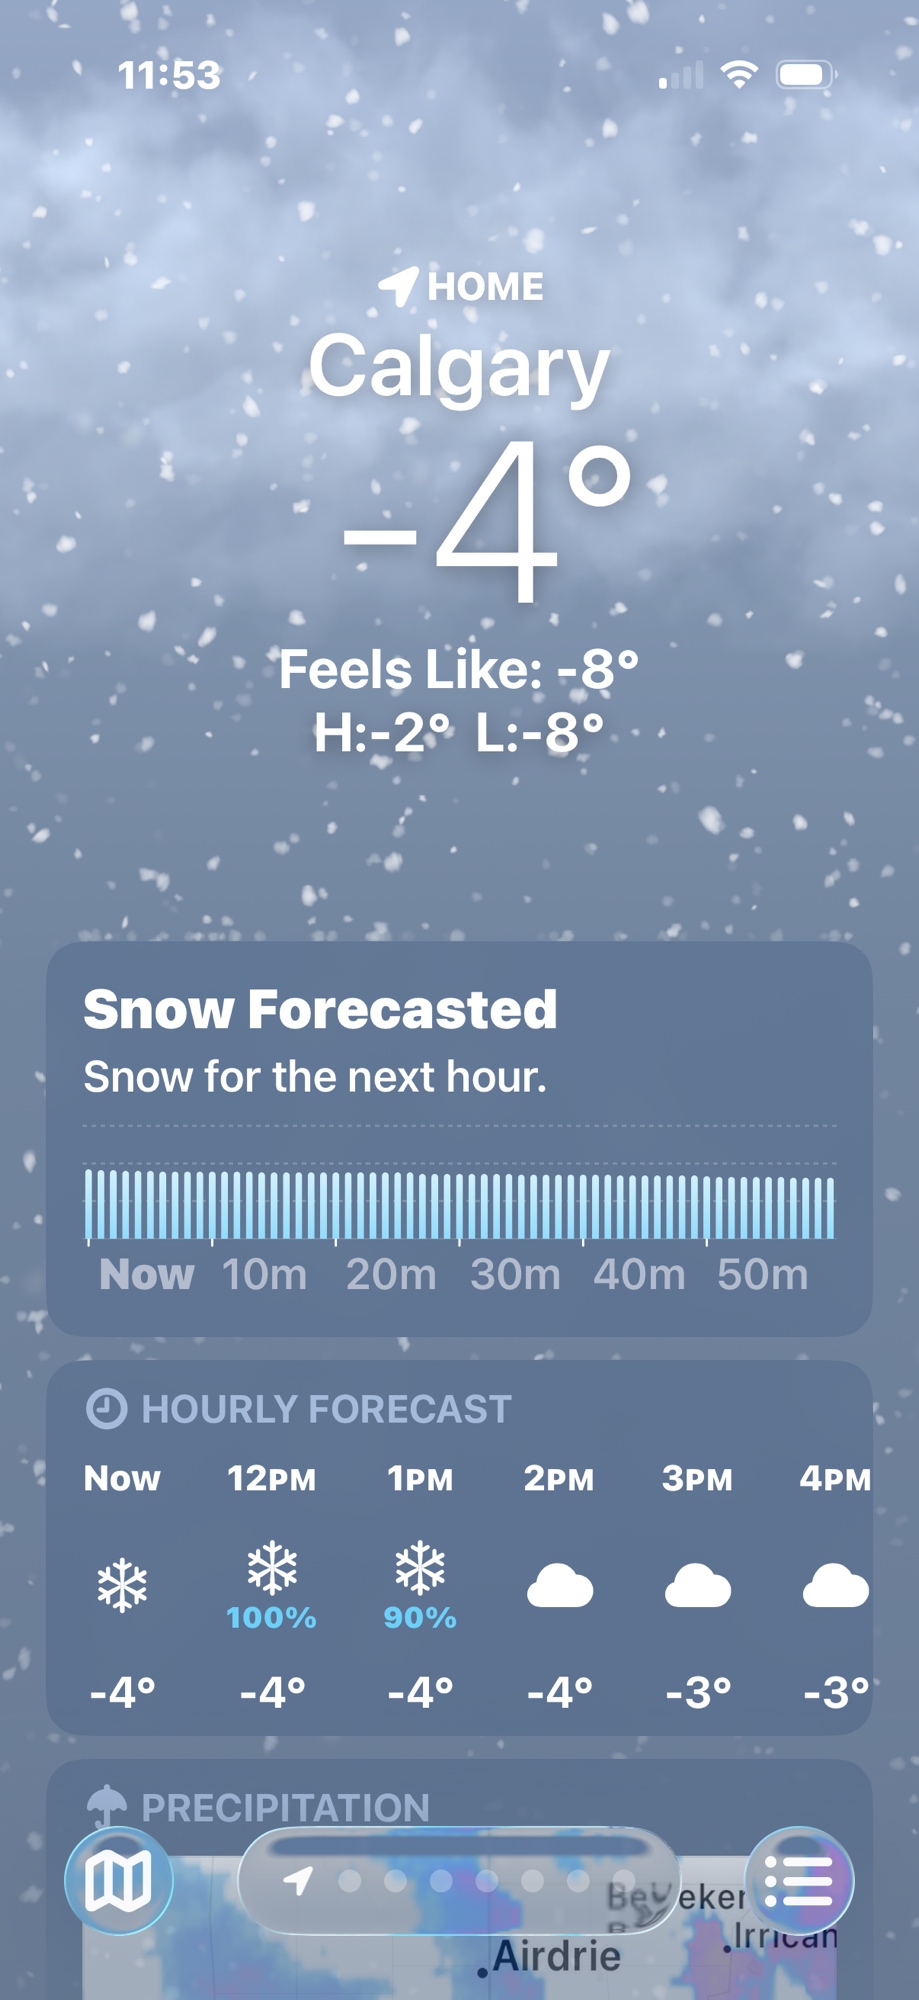Image resolution: width=919 pixels, height=2000 pixels.
Task: Tap the current location arrow in page indicator
Action: click(298, 1881)
